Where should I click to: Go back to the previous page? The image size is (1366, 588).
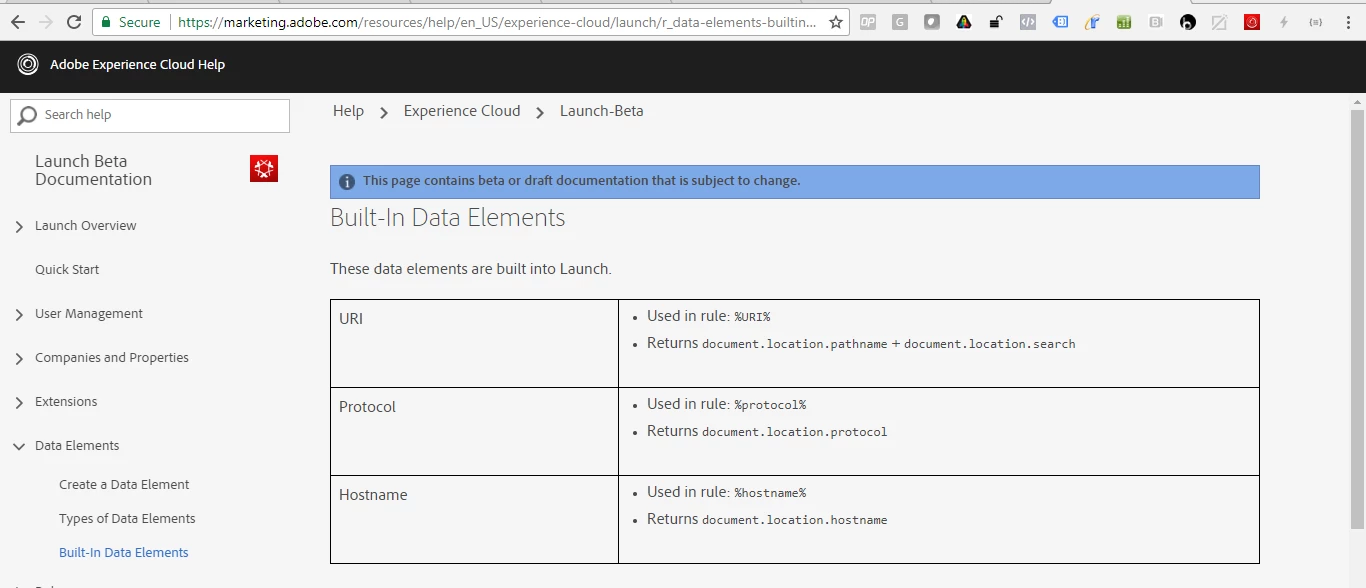pyautogui.click(x=18, y=22)
